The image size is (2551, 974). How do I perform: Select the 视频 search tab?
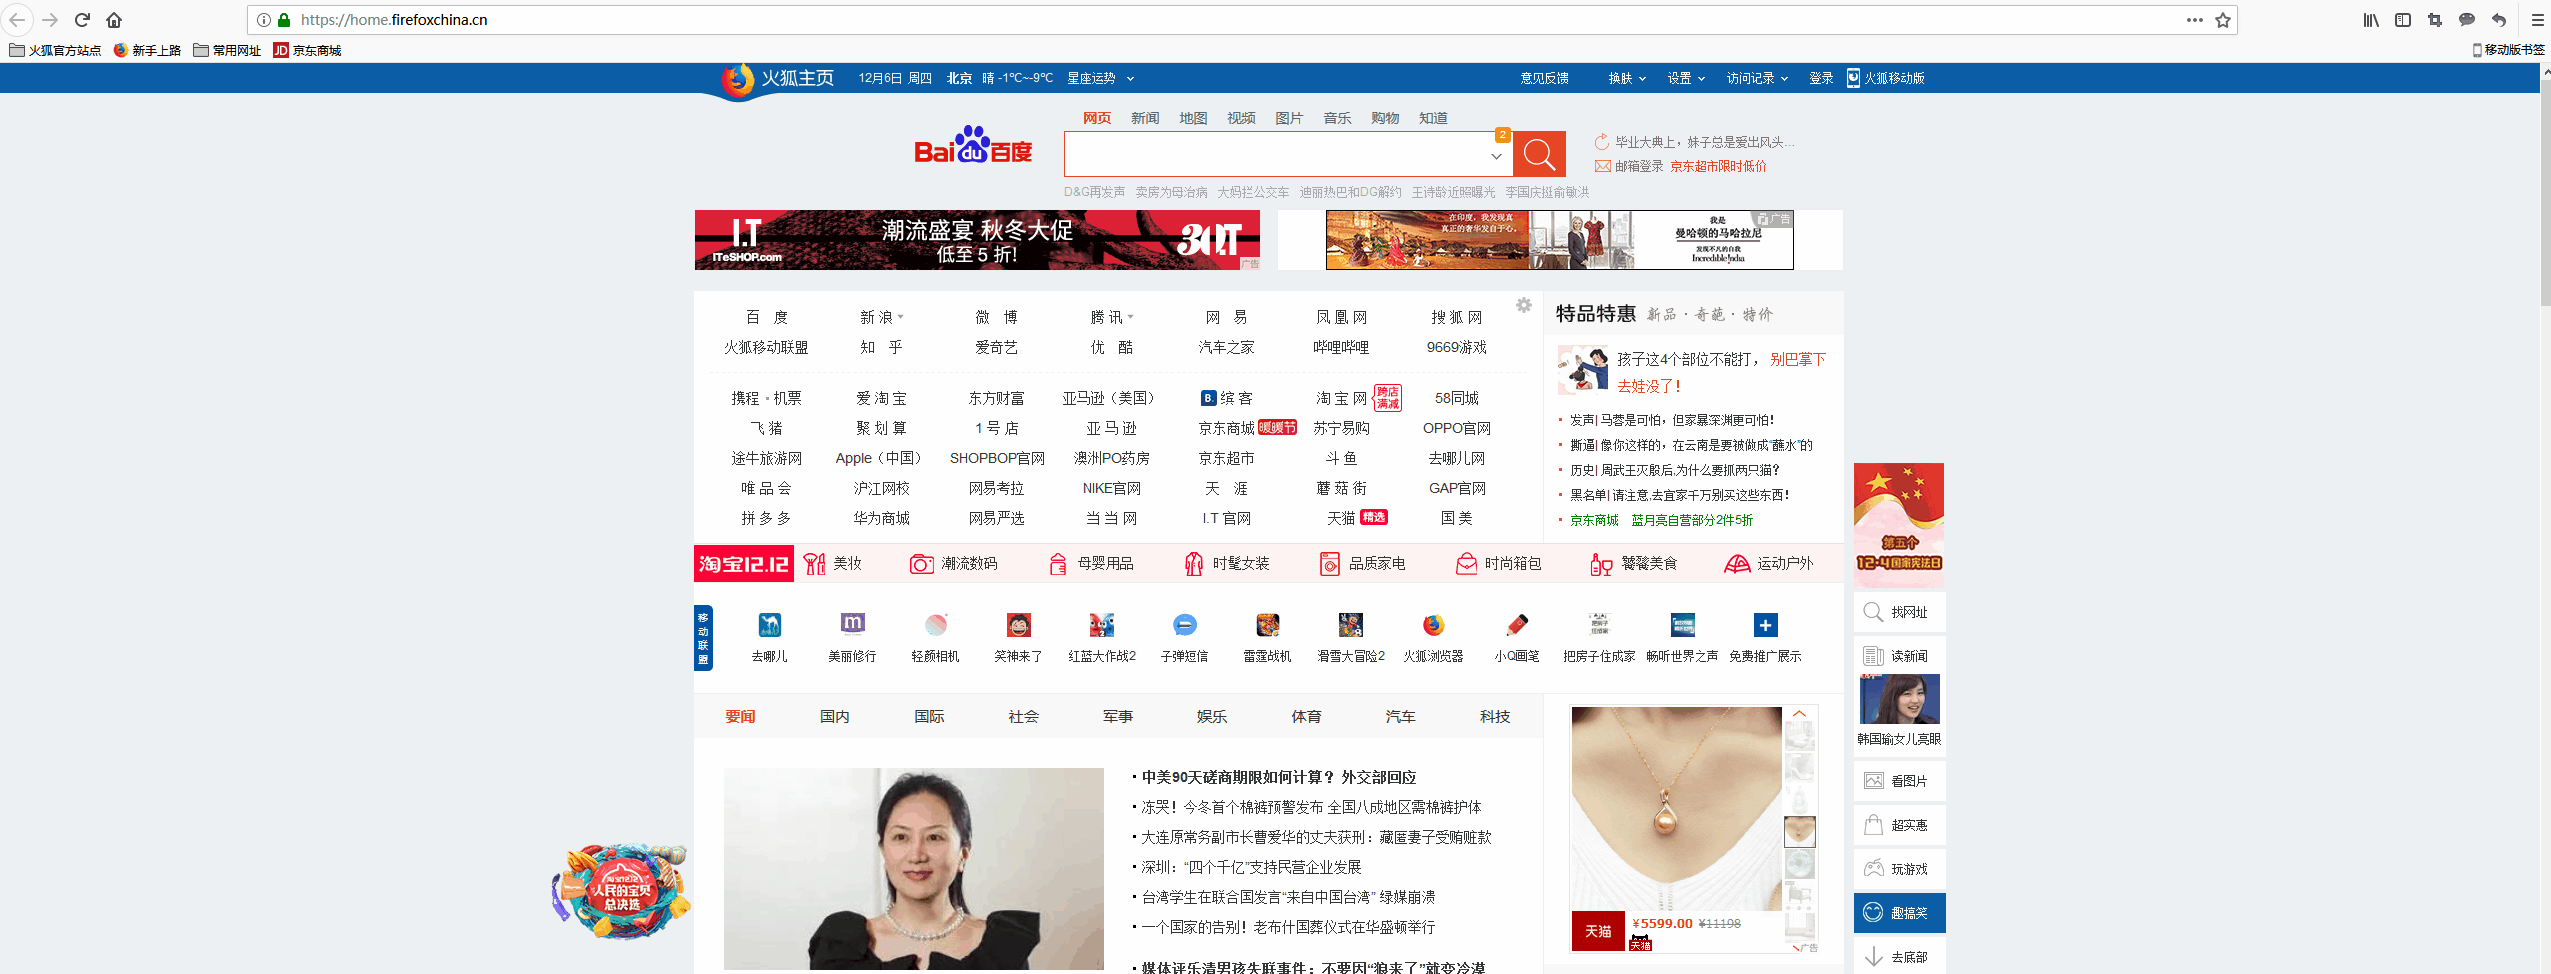(1241, 118)
